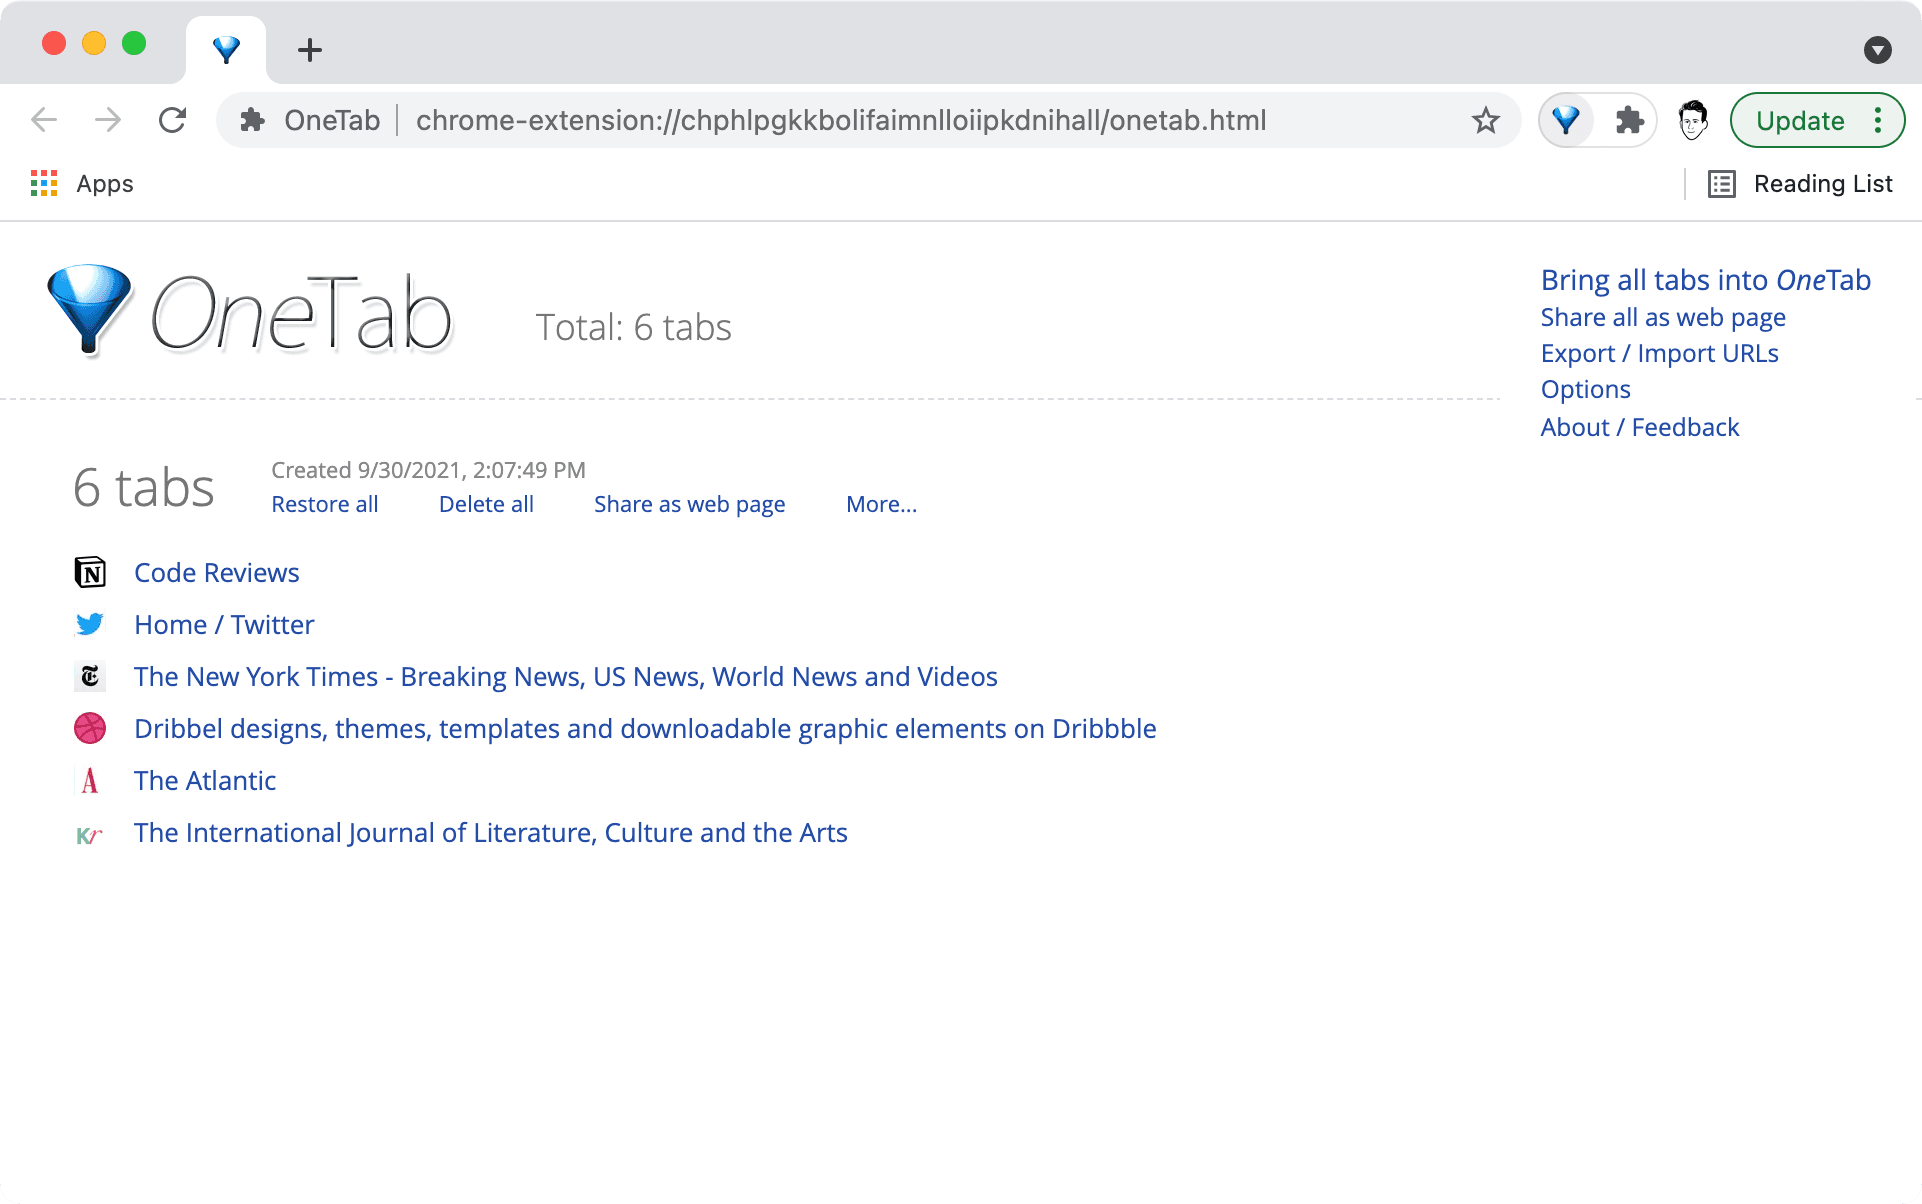Click the browser profile avatar

(1693, 120)
